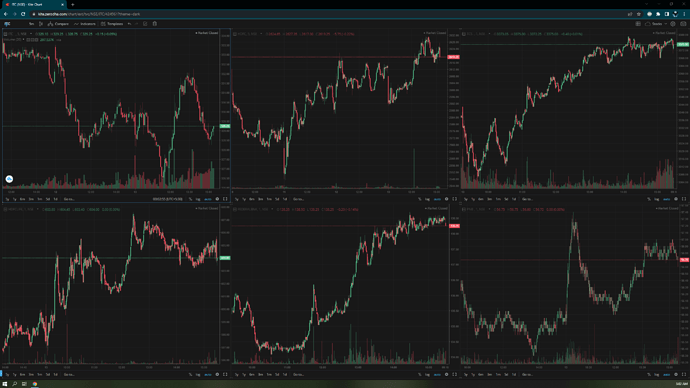Open the multi-chart layout grid icon

pos(638,24)
